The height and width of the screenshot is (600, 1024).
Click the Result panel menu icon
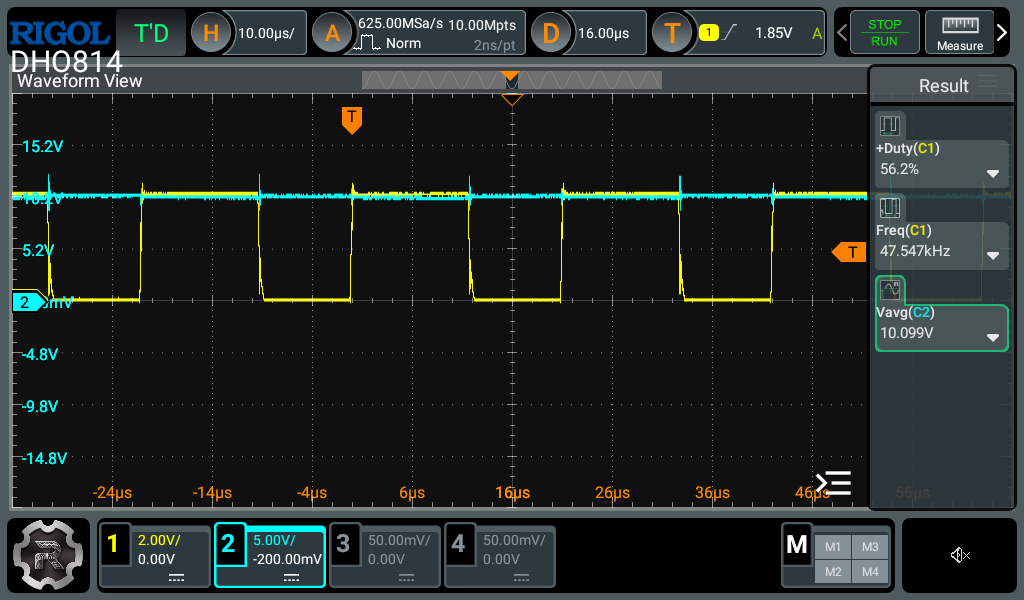[x=987, y=82]
